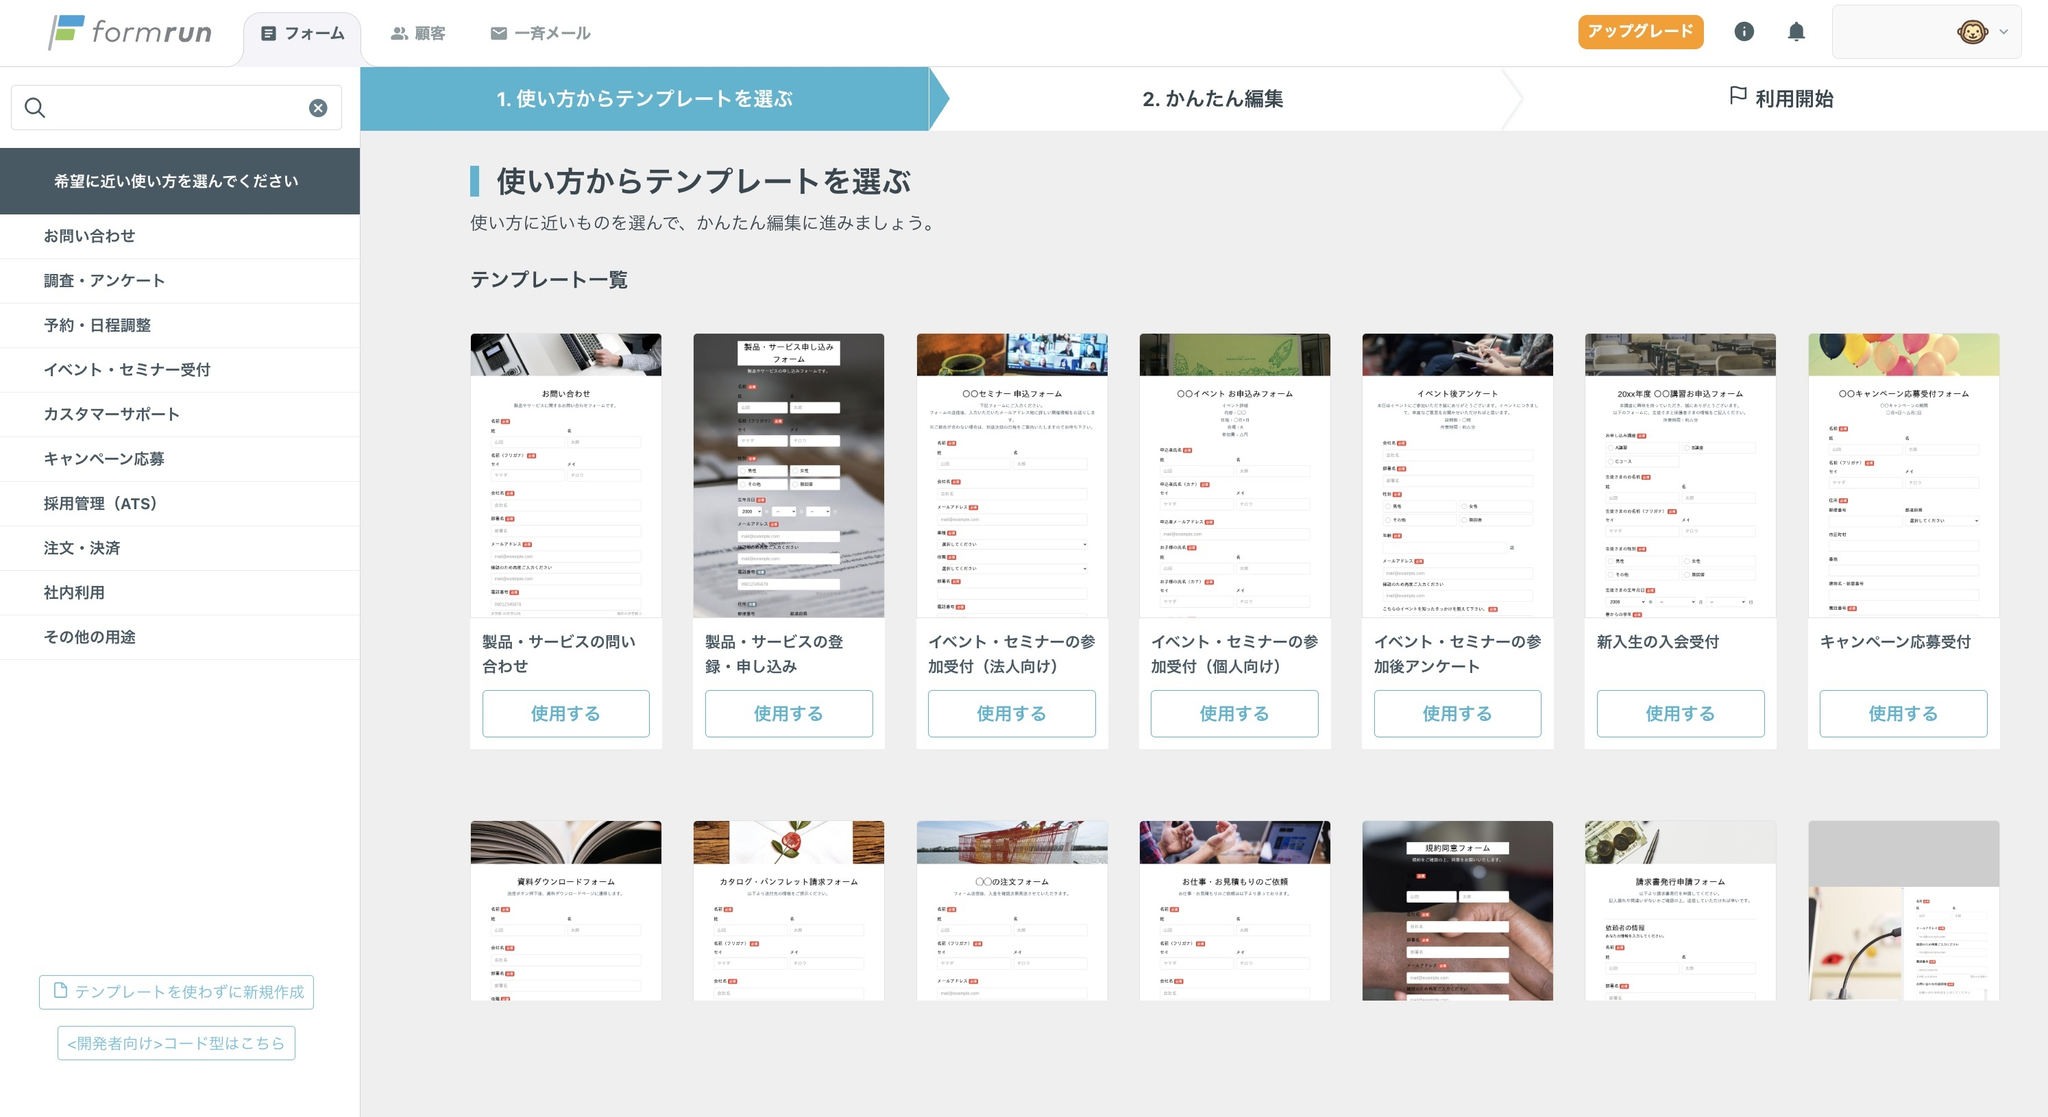Click テンプレートを使わずに新規作成 button

pyautogui.click(x=176, y=992)
